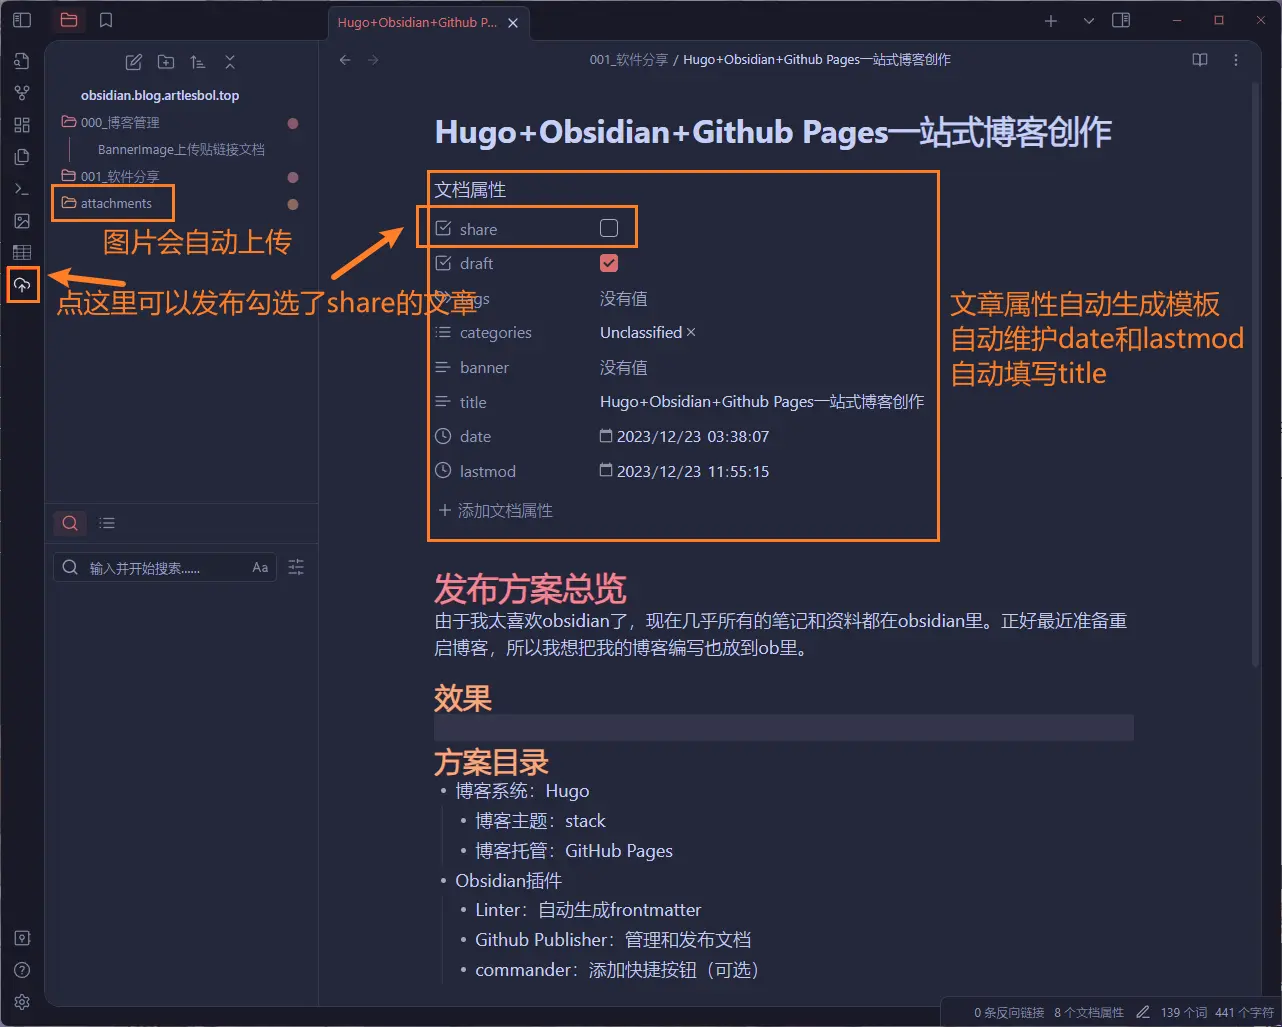1282x1027 pixels.
Task: Navigate forward arrow in note header
Action: coord(373,60)
